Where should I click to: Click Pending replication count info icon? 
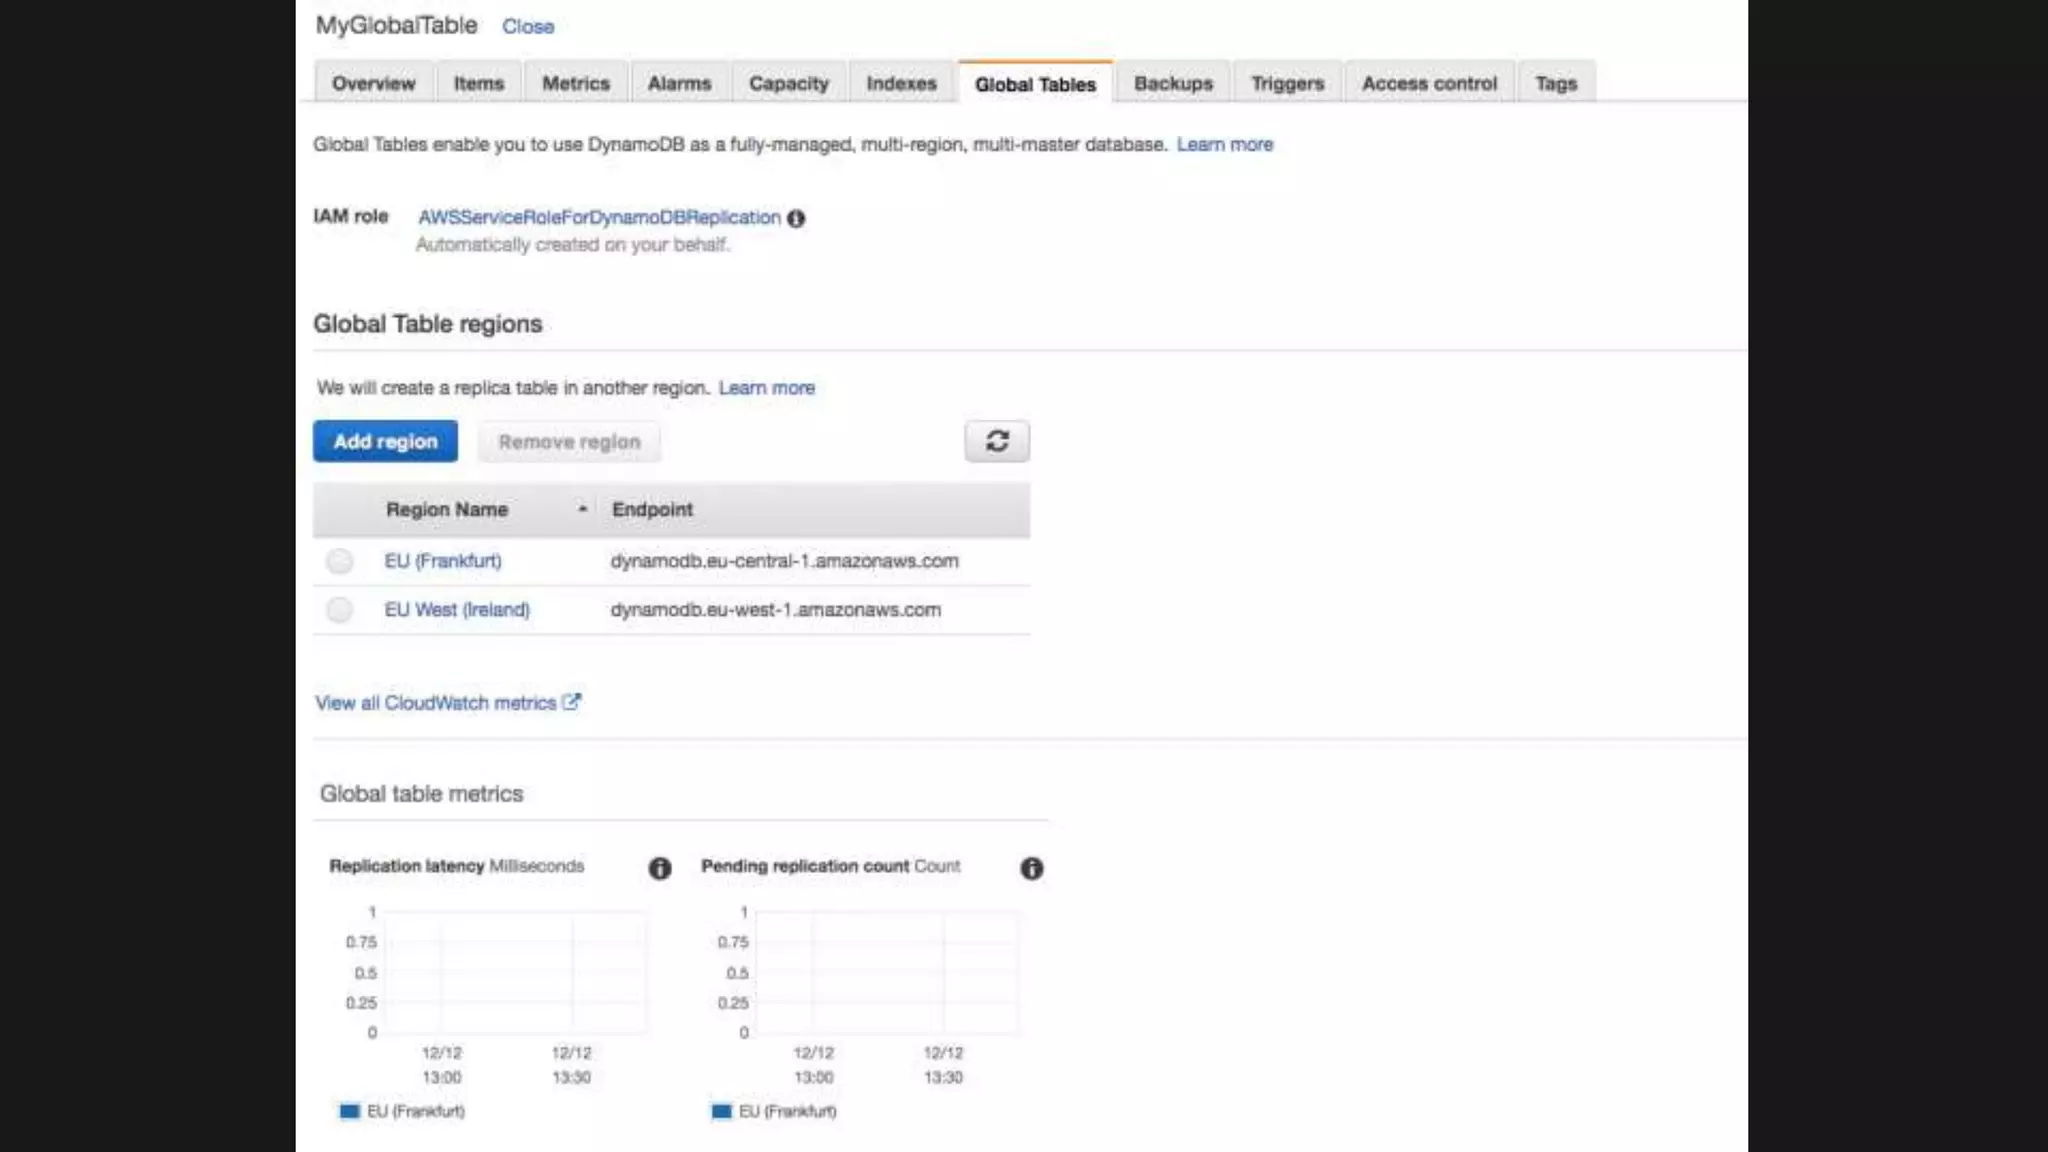point(1031,868)
